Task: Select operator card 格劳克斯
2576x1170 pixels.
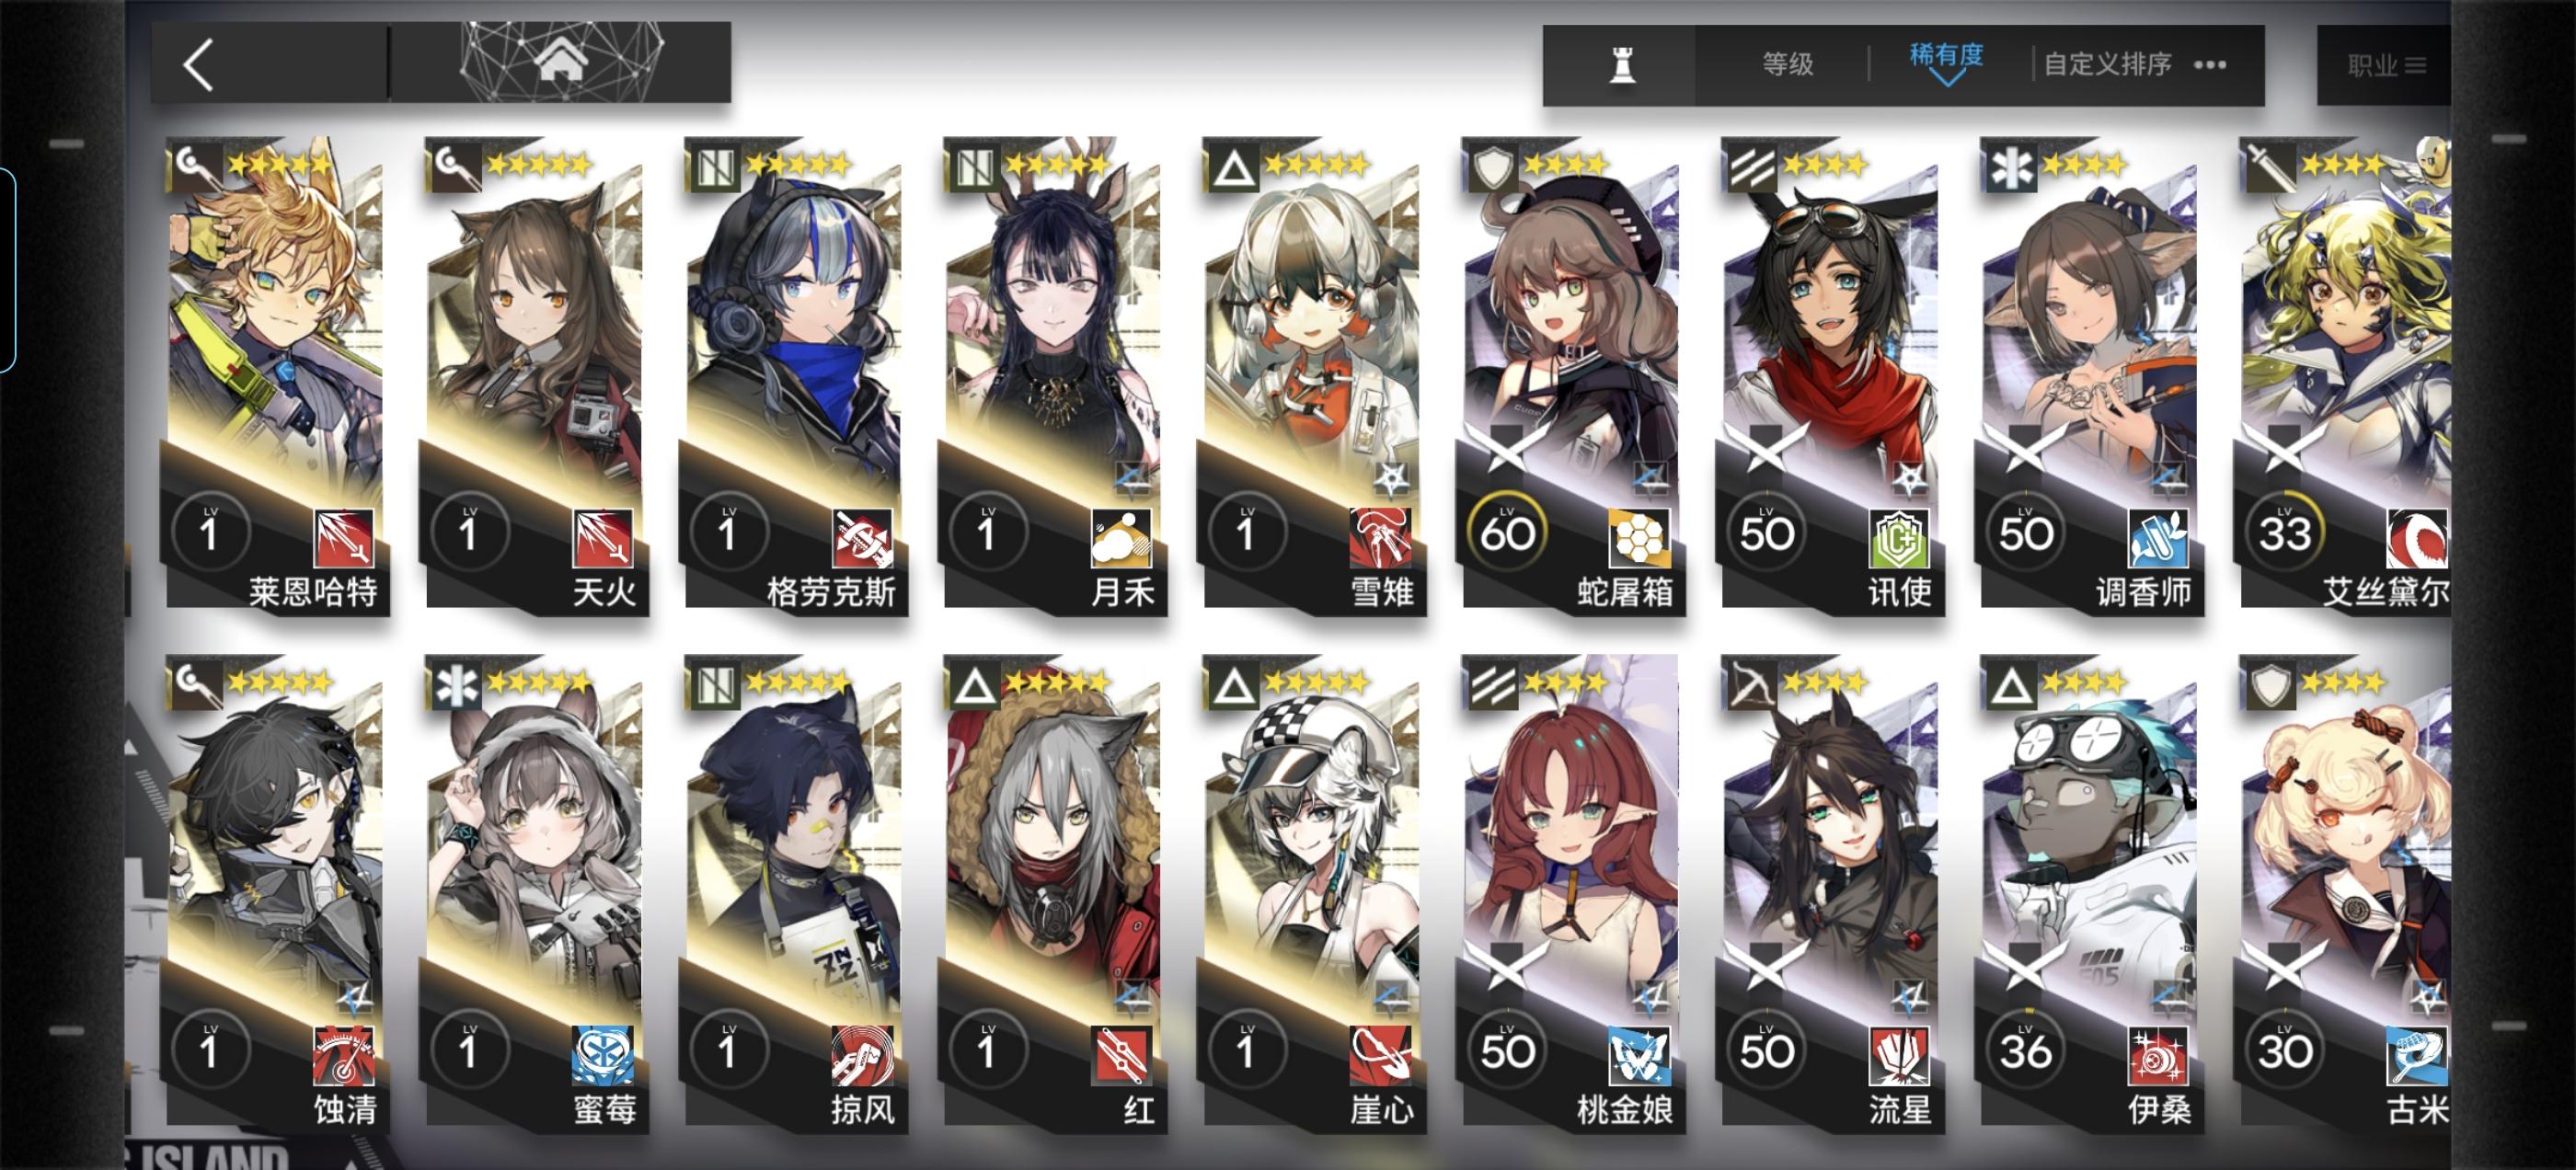Action: point(794,375)
